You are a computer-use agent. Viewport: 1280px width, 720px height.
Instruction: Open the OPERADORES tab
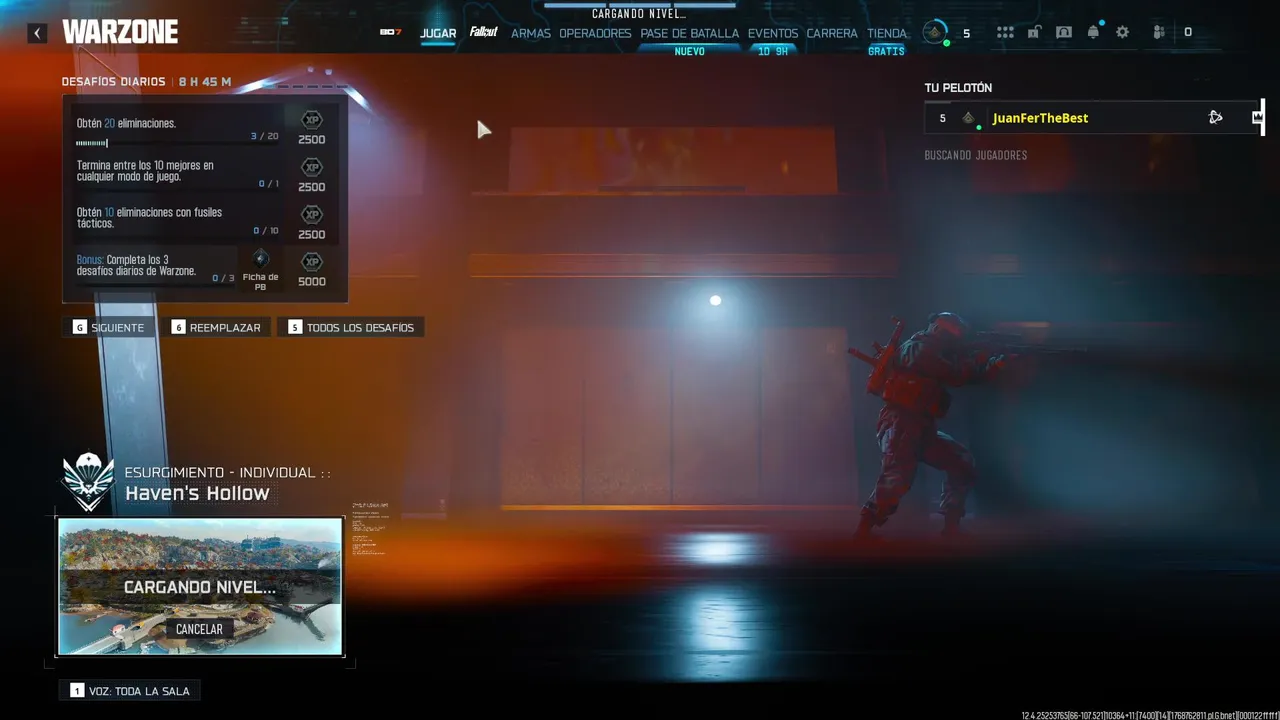pyautogui.click(x=595, y=33)
